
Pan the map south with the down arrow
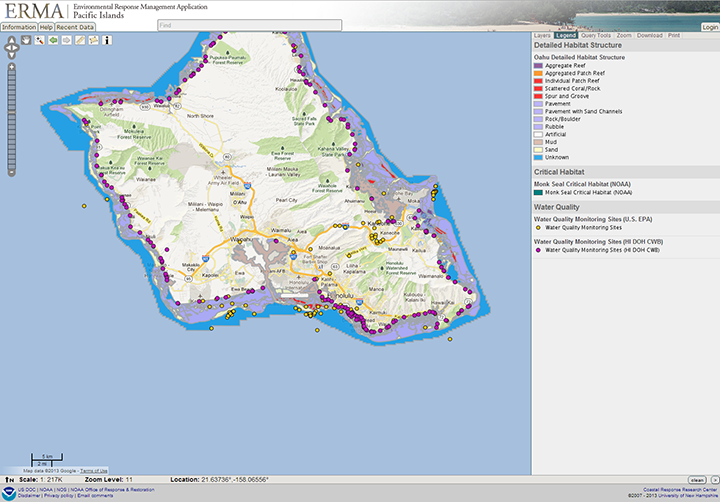coord(12,55)
